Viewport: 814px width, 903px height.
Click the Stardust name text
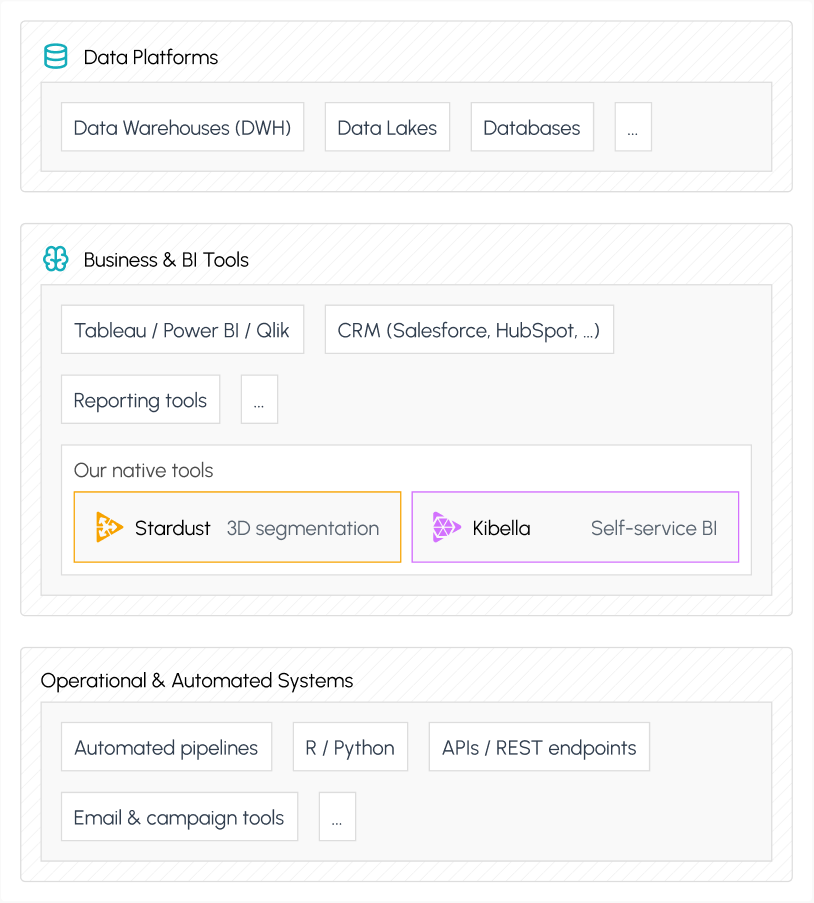point(173,528)
